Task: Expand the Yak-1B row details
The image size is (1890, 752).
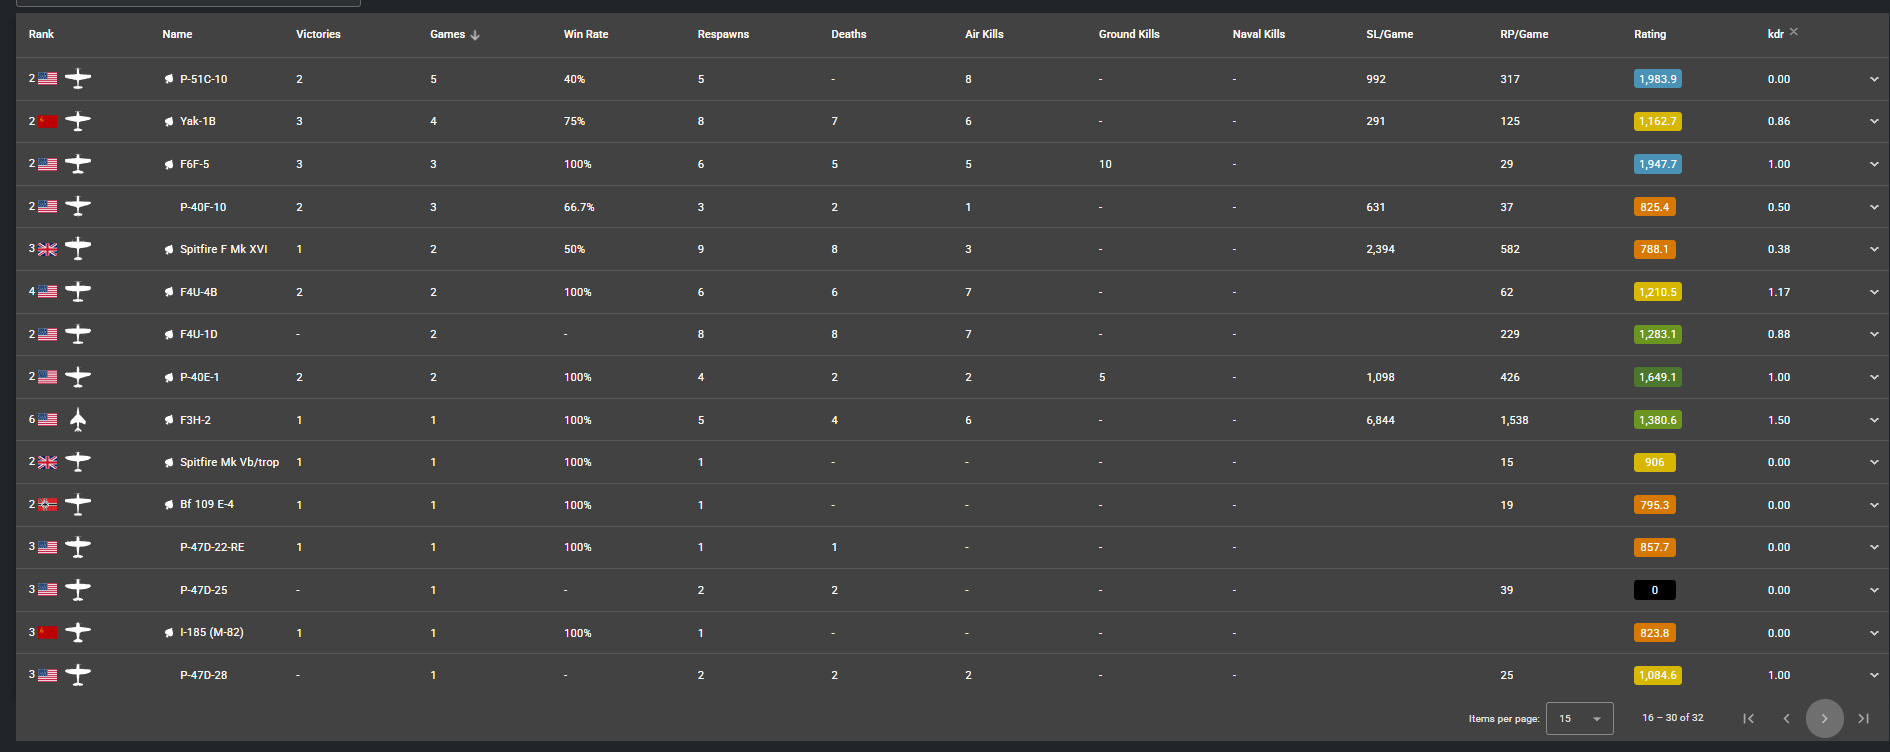Action: point(1874,121)
